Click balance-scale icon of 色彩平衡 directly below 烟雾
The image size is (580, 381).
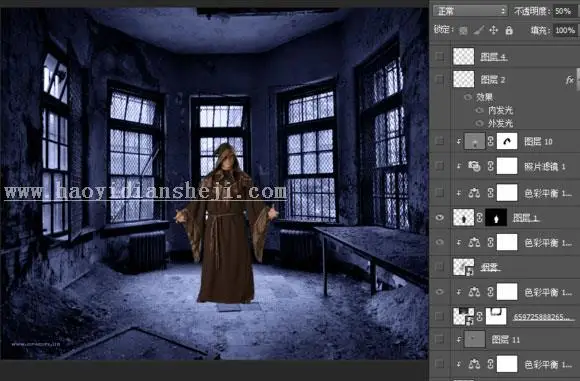[474, 292]
